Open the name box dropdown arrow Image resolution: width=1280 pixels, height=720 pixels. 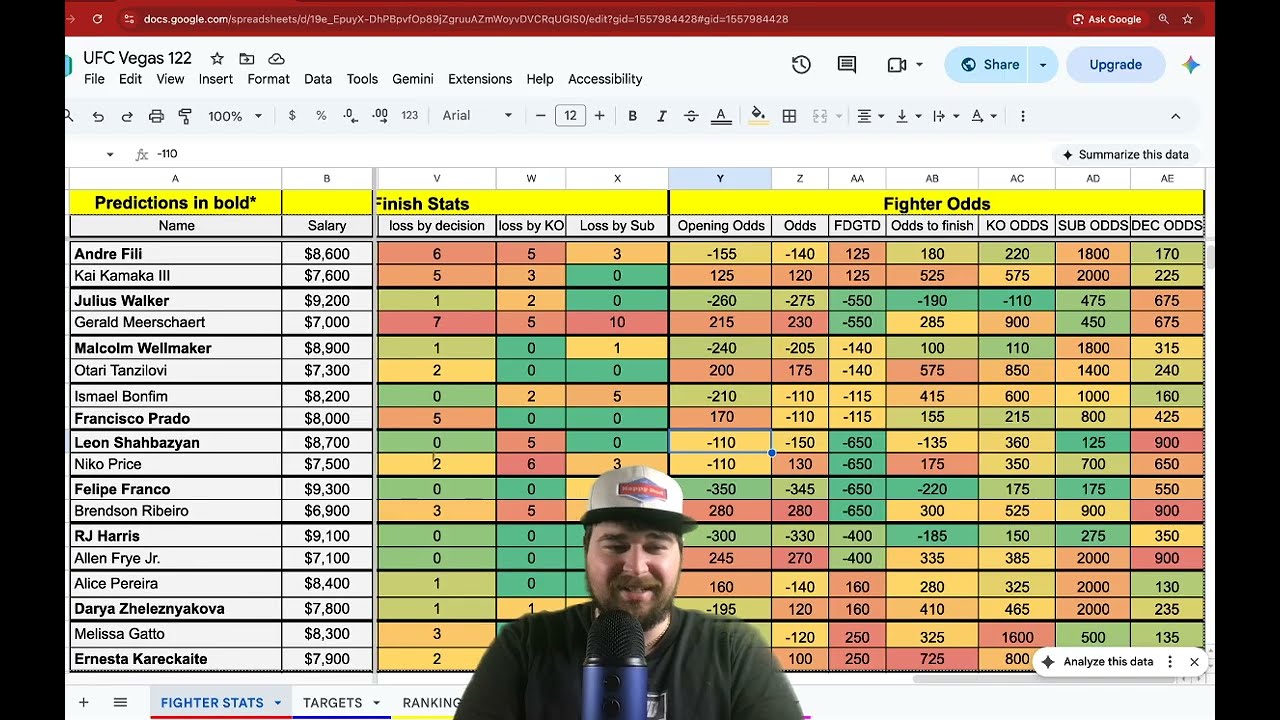tap(110, 154)
